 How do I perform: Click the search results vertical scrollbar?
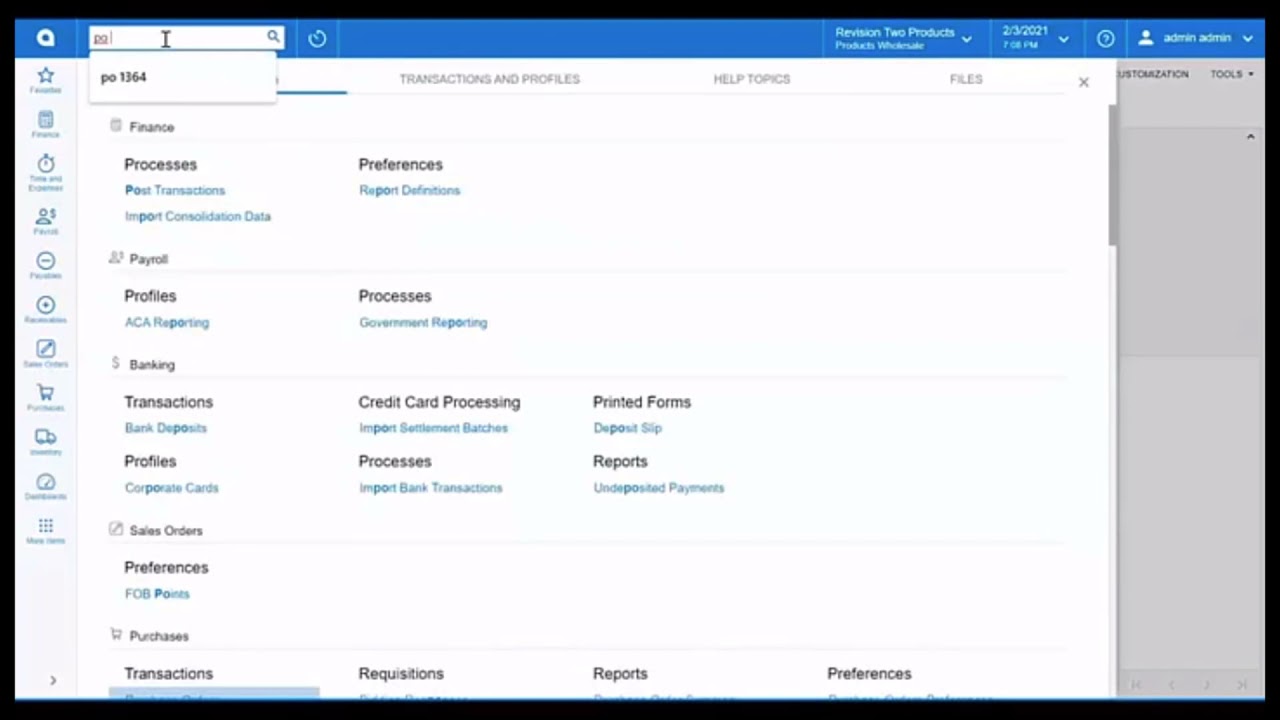[x=1112, y=174]
